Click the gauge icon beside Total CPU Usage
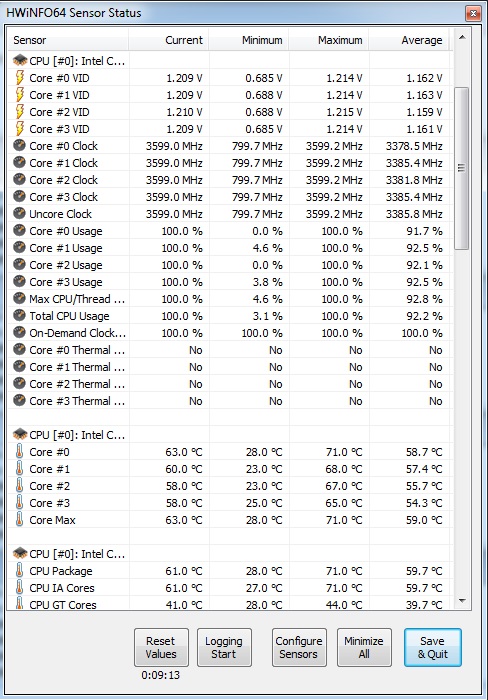Screen dimensions: 488x700 [19, 316]
